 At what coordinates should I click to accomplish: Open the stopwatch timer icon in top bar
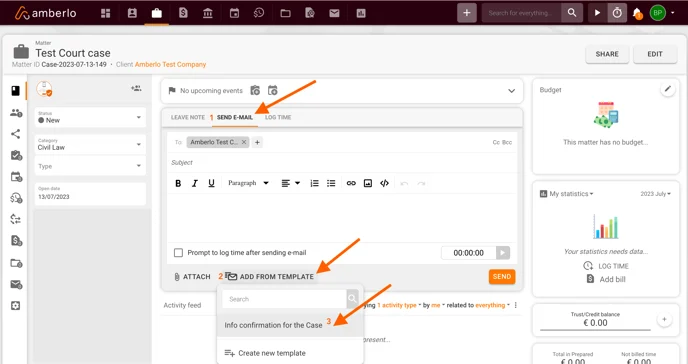[x=617, y=13]
